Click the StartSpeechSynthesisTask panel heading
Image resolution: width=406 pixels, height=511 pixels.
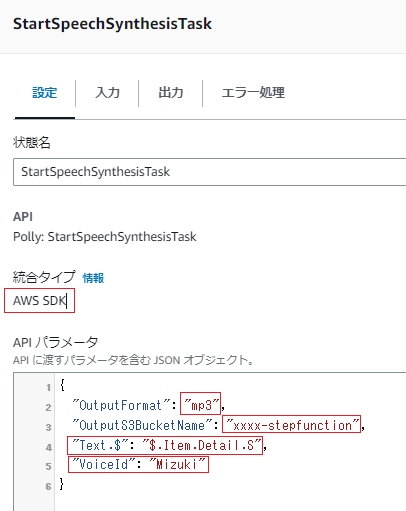coord(112,24)
